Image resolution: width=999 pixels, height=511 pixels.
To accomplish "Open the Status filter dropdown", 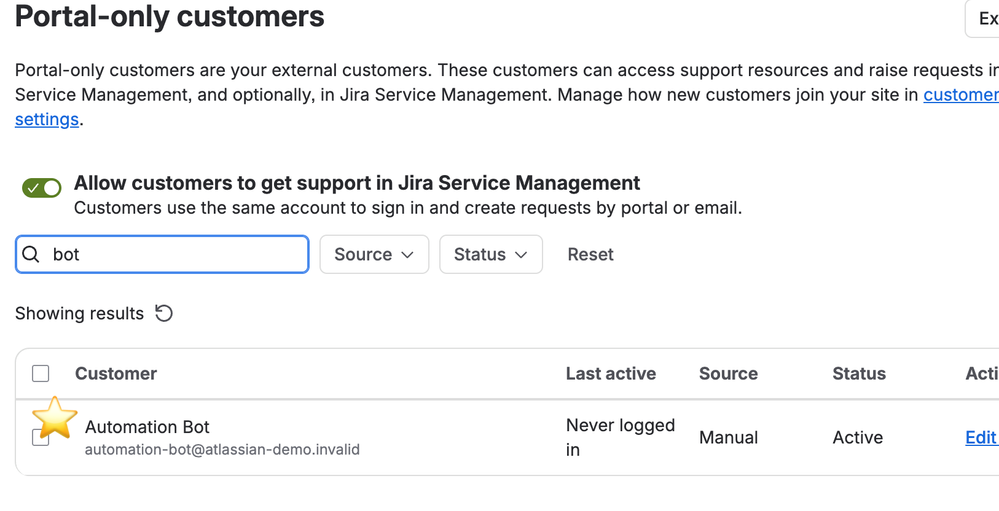I will (x=491, y=254).
